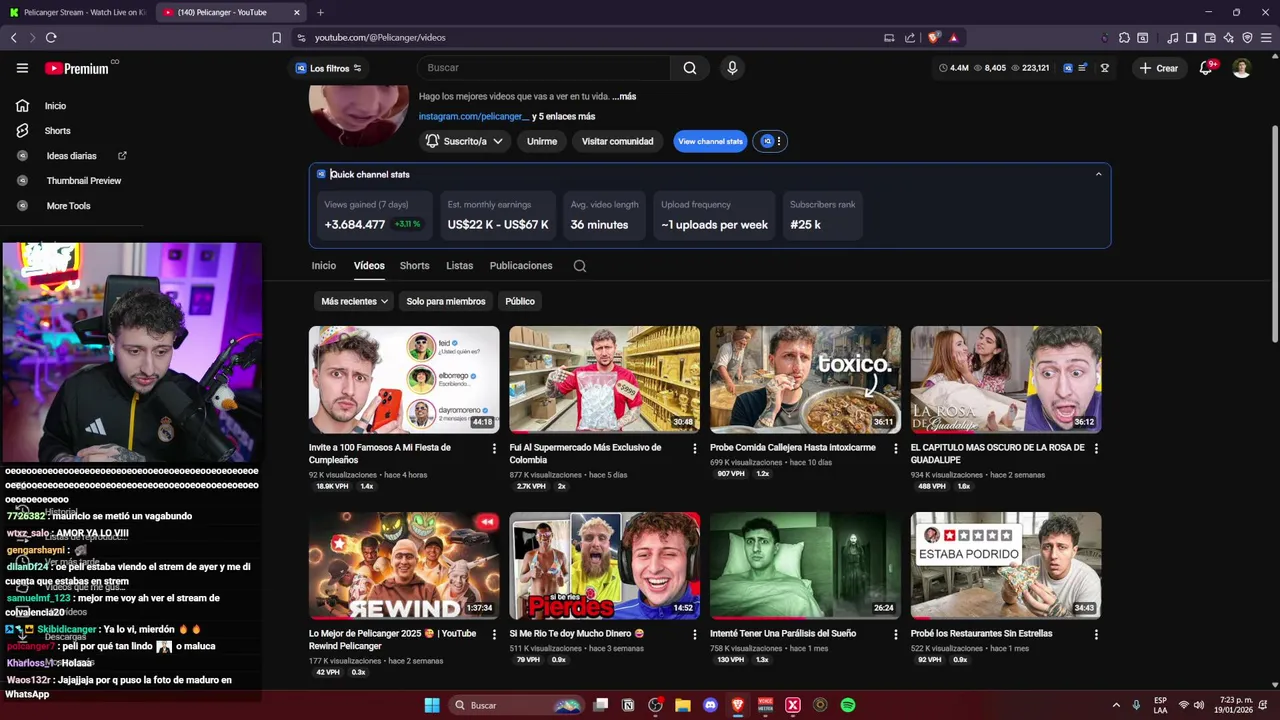Image resolution: width=1280 pixels, height=720 pixels.
Task: Collapse the Quick channel stats panel
Action: tap(1098, 174)
